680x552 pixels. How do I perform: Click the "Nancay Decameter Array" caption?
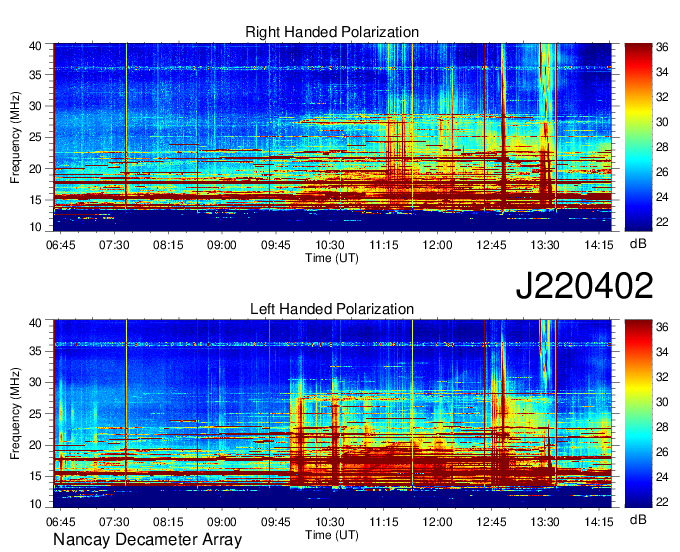pyautogui.click(x=147, y=539)
